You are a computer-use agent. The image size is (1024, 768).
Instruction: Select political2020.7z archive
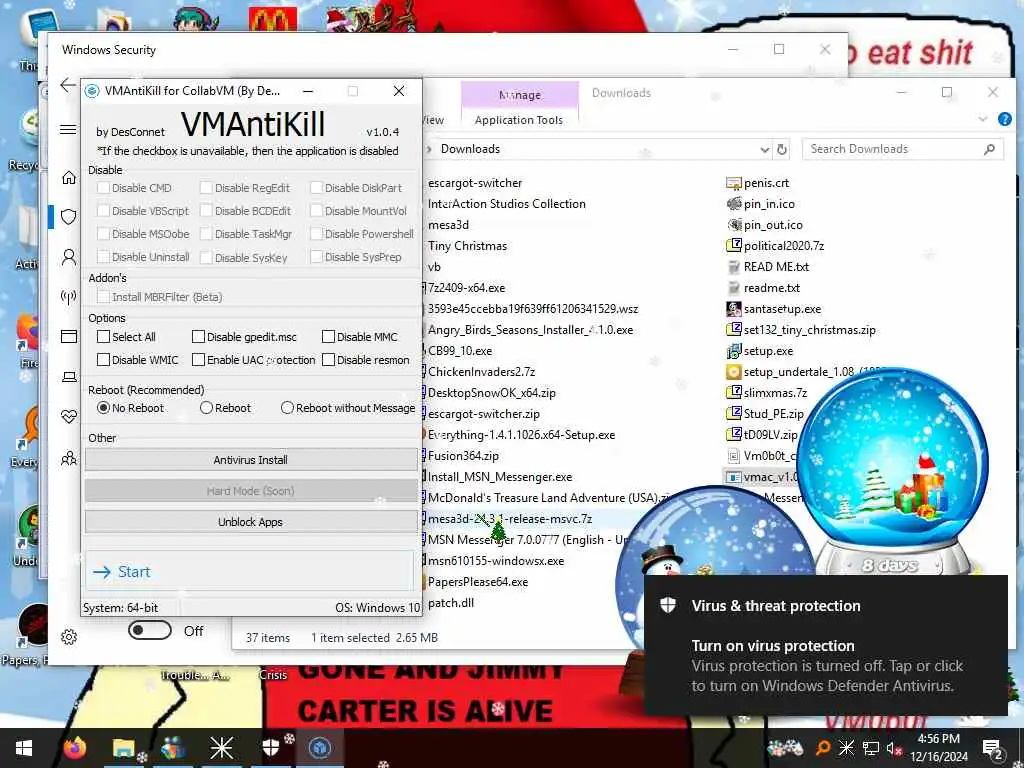pyautogui.click(x=775, y=246)
